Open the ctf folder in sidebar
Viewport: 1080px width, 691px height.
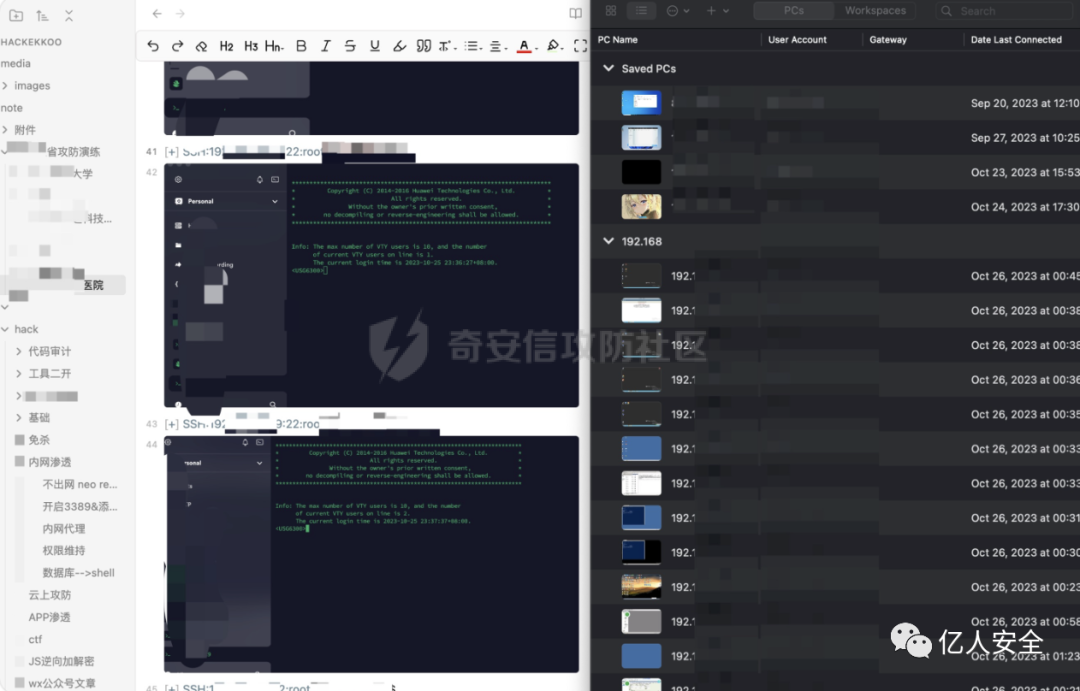coord(35,639)
